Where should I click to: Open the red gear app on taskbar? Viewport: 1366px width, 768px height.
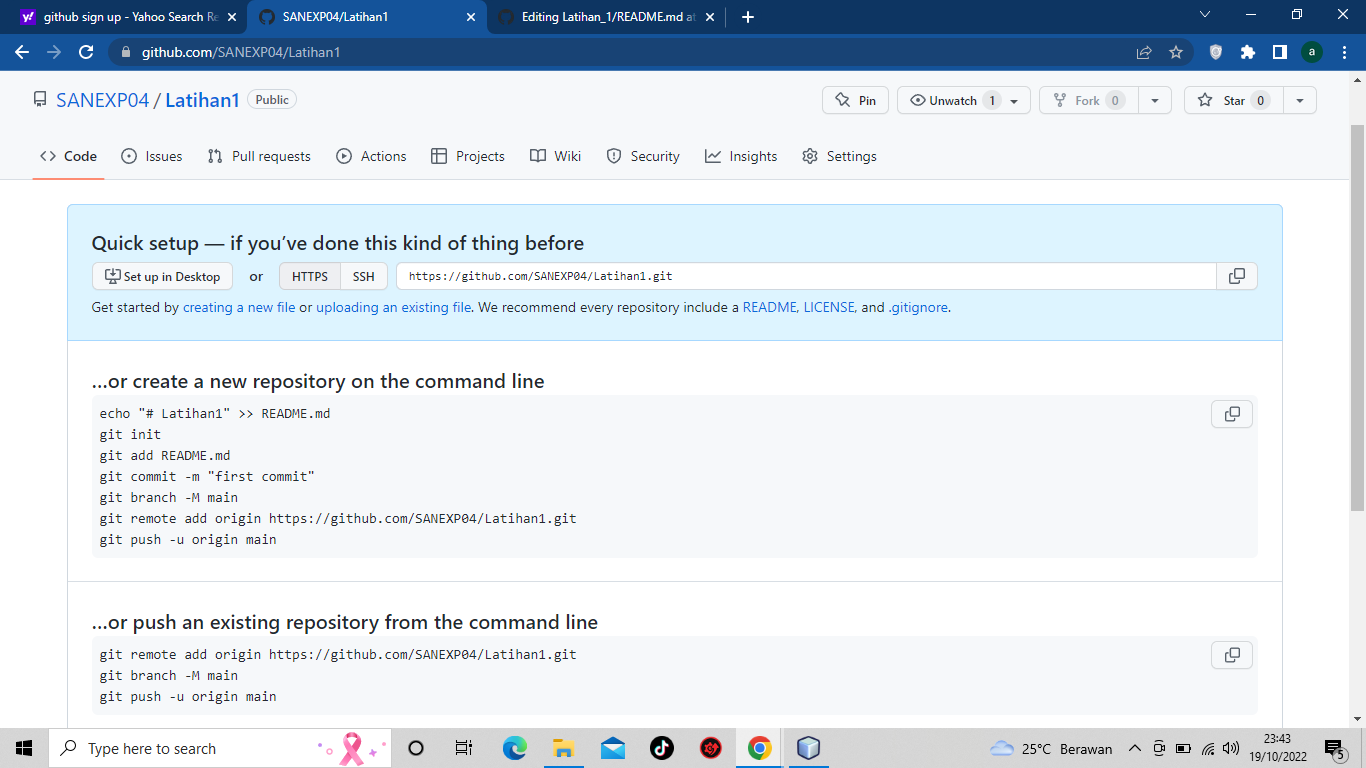tap(710, 748)
